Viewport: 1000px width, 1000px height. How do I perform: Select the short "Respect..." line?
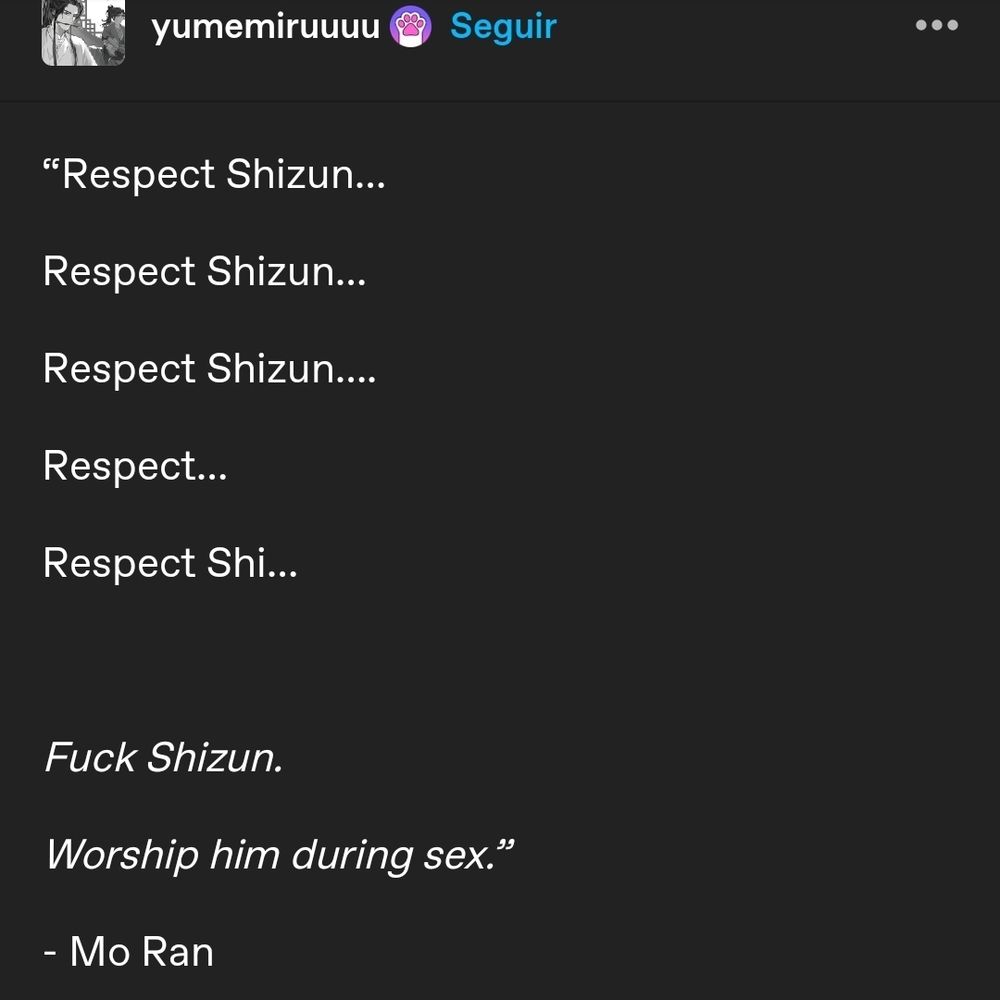click(x=135, y=466)
